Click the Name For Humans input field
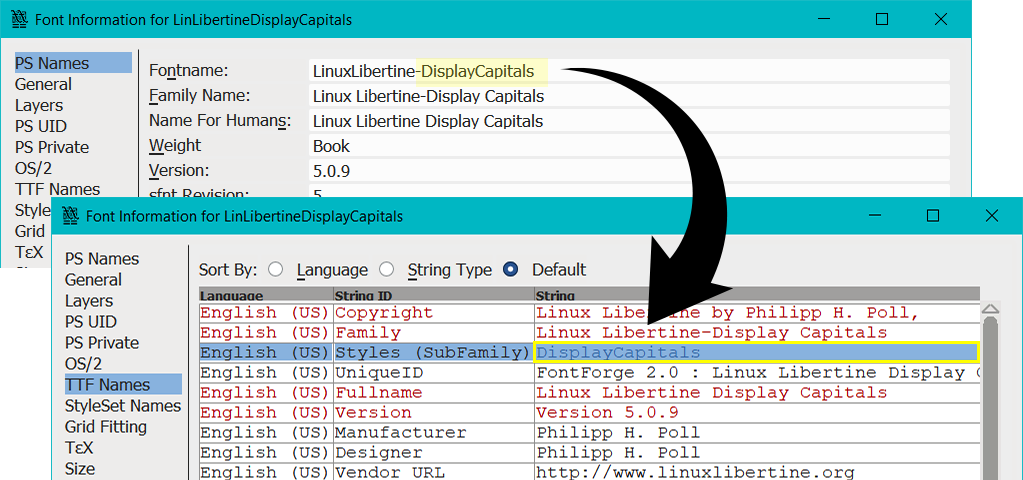Image resolution: width=1023 pixels, height=480 pixels. (x=629, y=121)
